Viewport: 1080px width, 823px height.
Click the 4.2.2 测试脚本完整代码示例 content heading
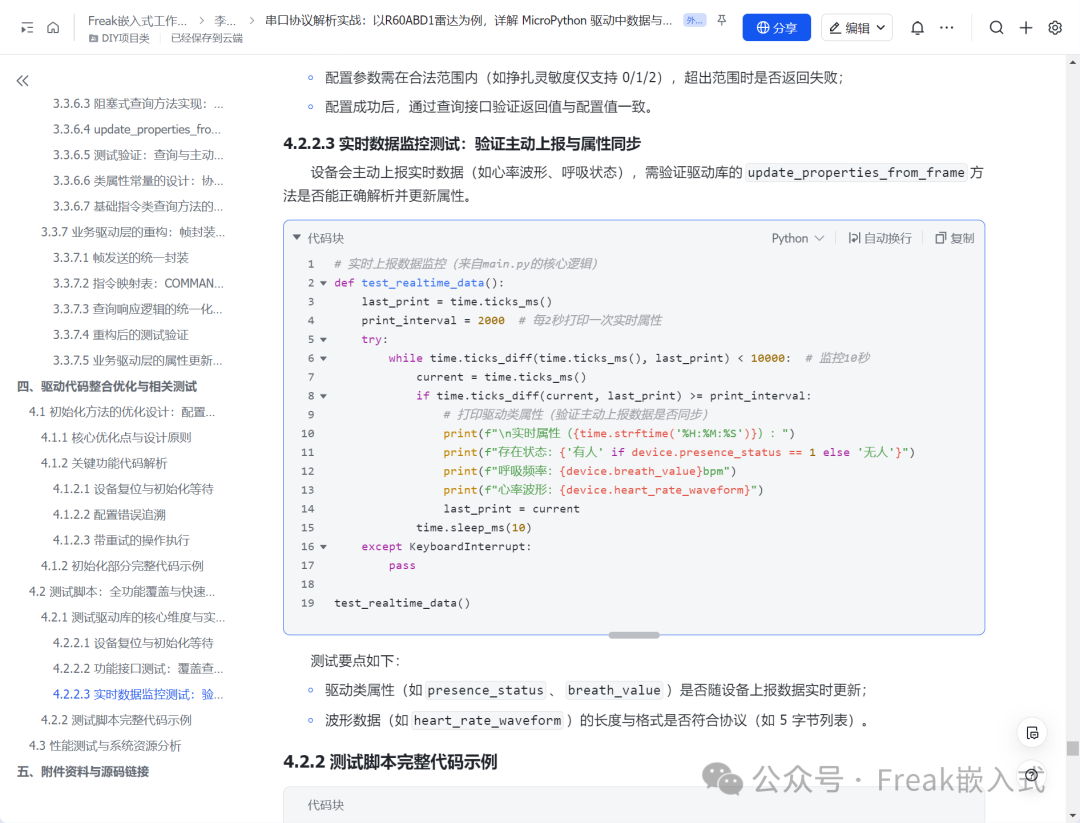pos(390,762)
